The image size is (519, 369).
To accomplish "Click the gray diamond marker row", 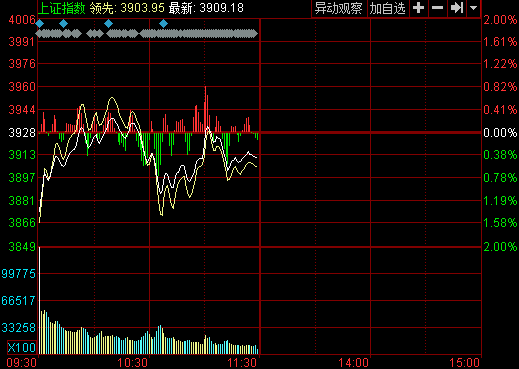I will (147, 34).
